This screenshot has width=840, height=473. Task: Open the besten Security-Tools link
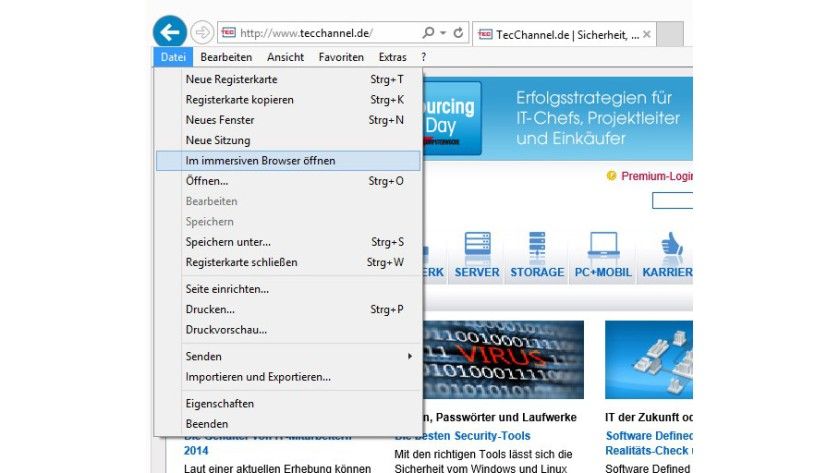click(462, 436)
